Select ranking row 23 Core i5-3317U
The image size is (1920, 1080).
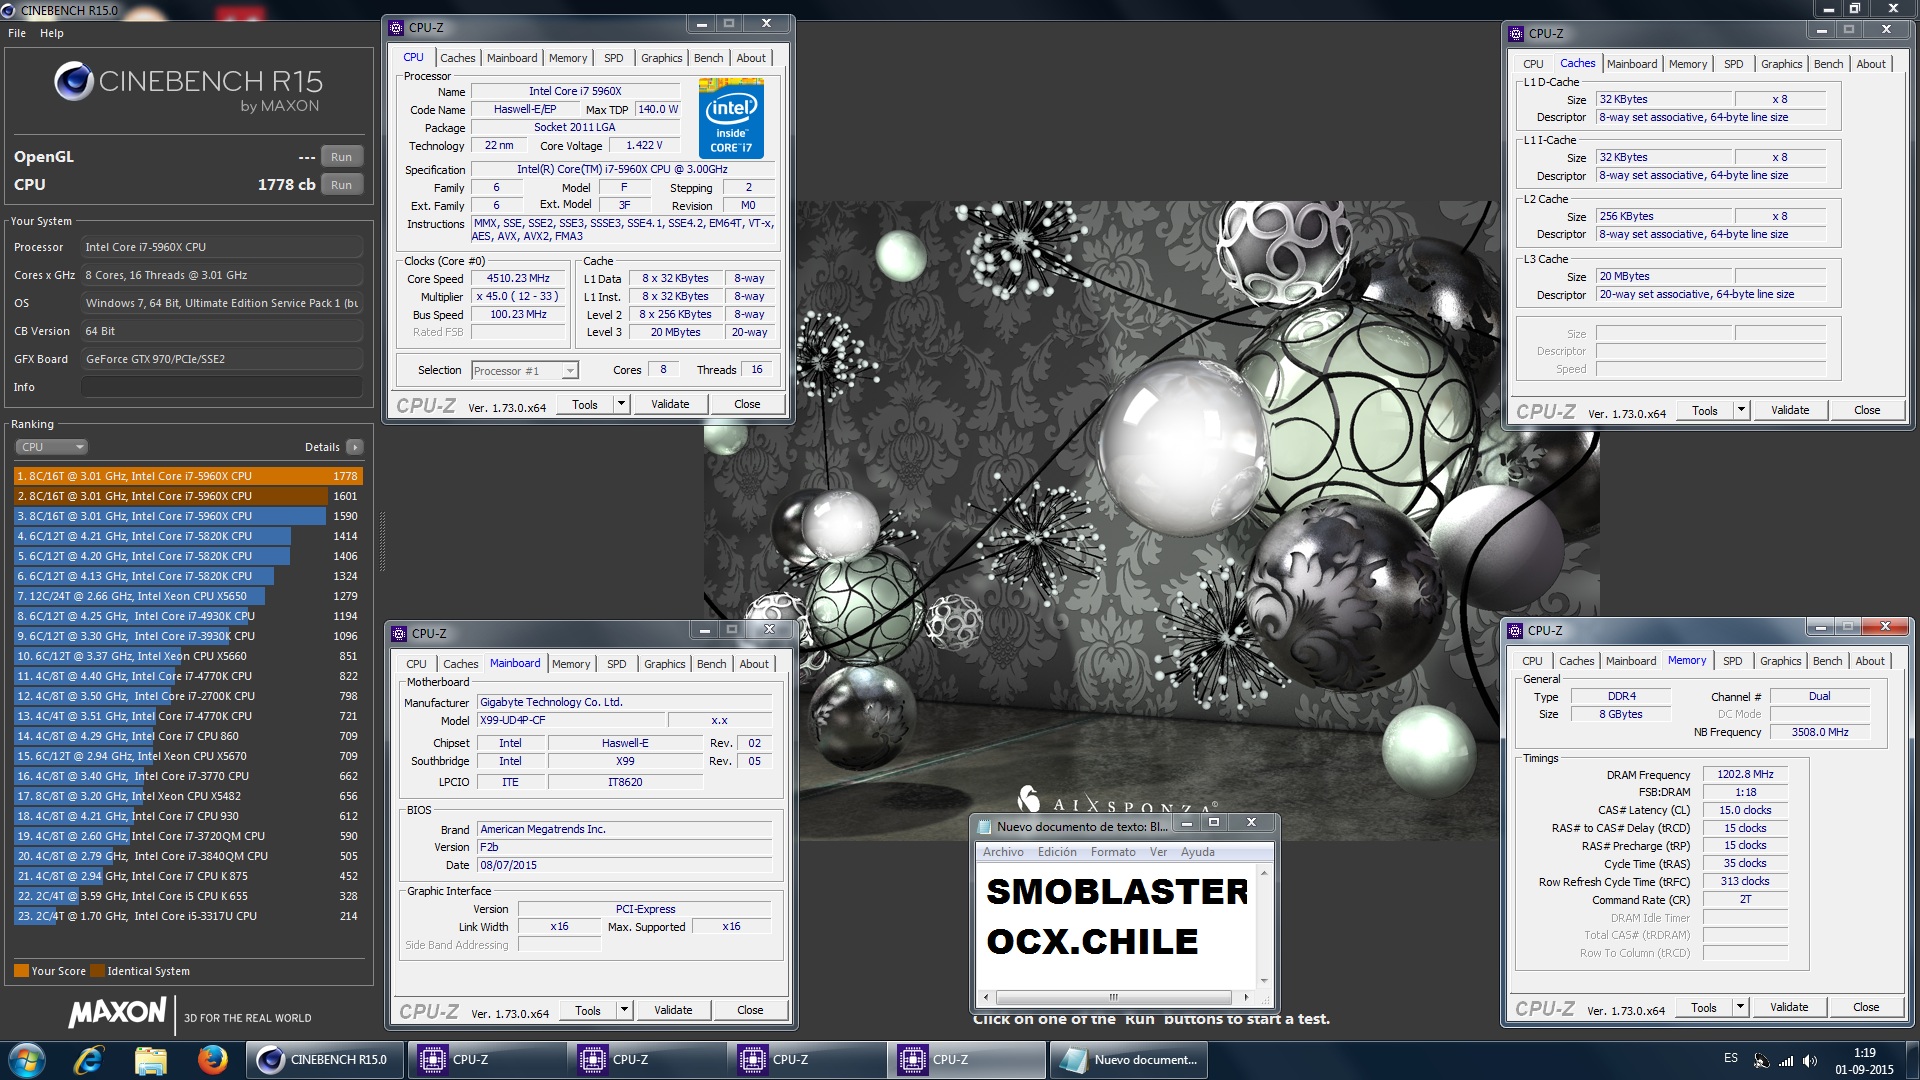click(188, 916)
